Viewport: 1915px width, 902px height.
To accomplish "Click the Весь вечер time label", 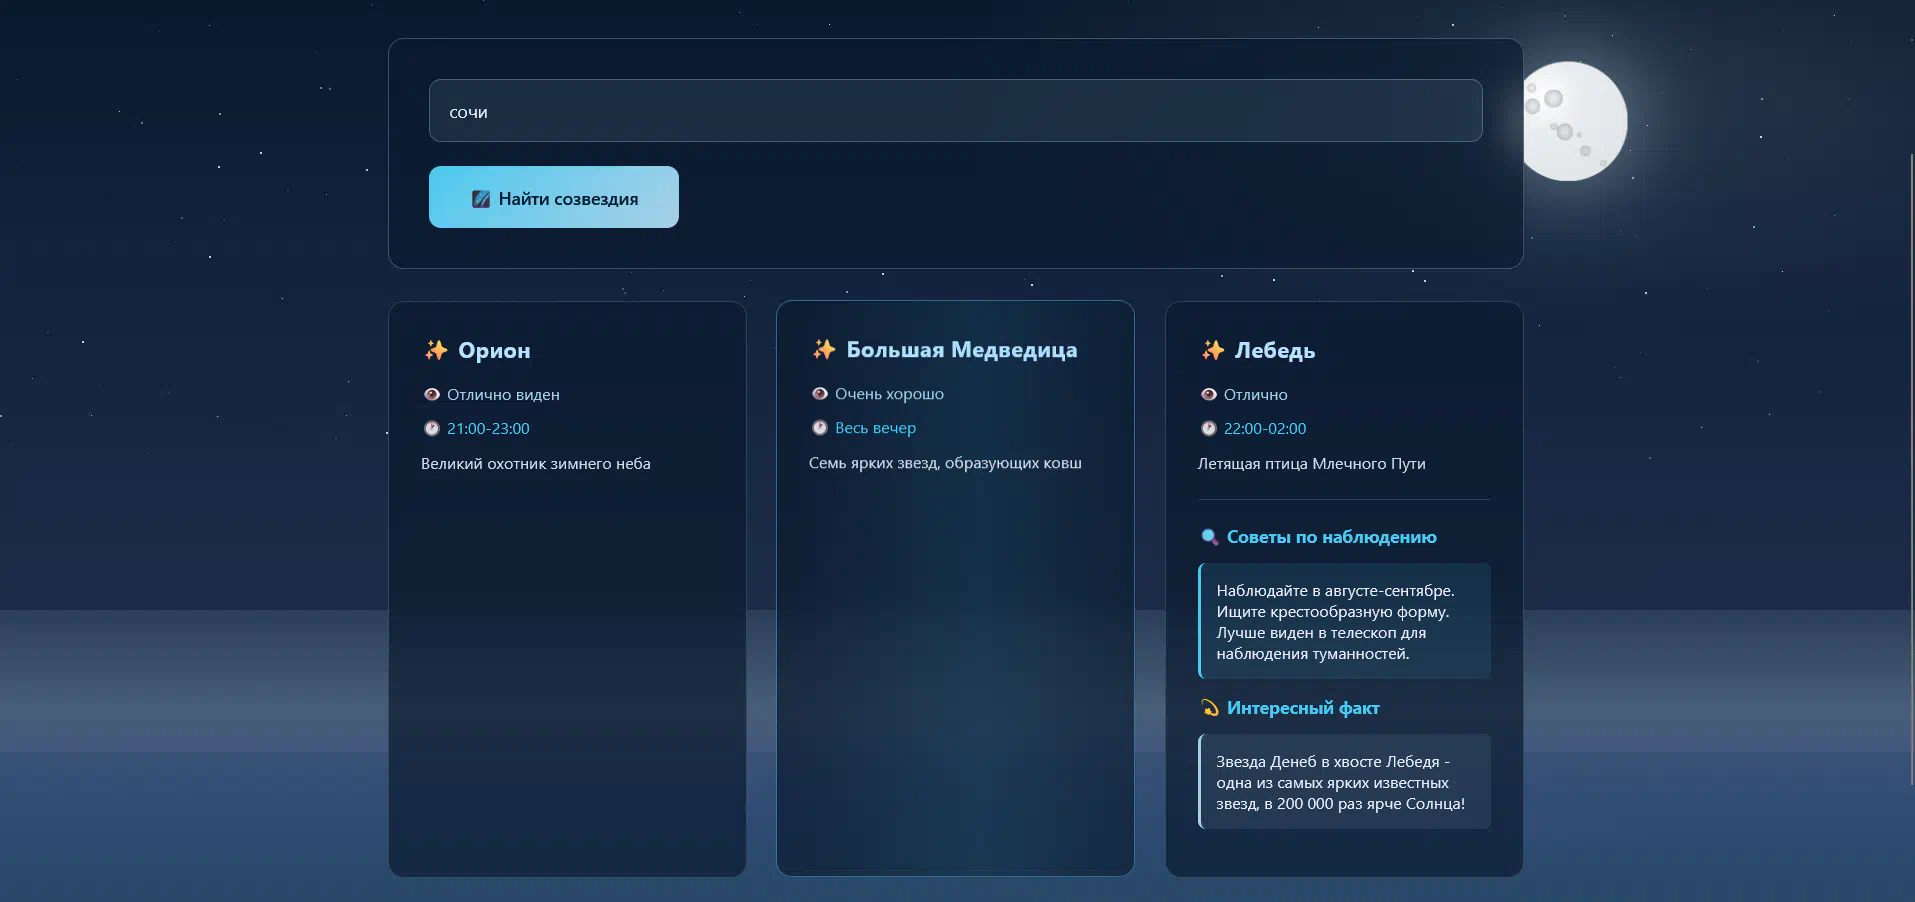I will [x=875, y=428].
